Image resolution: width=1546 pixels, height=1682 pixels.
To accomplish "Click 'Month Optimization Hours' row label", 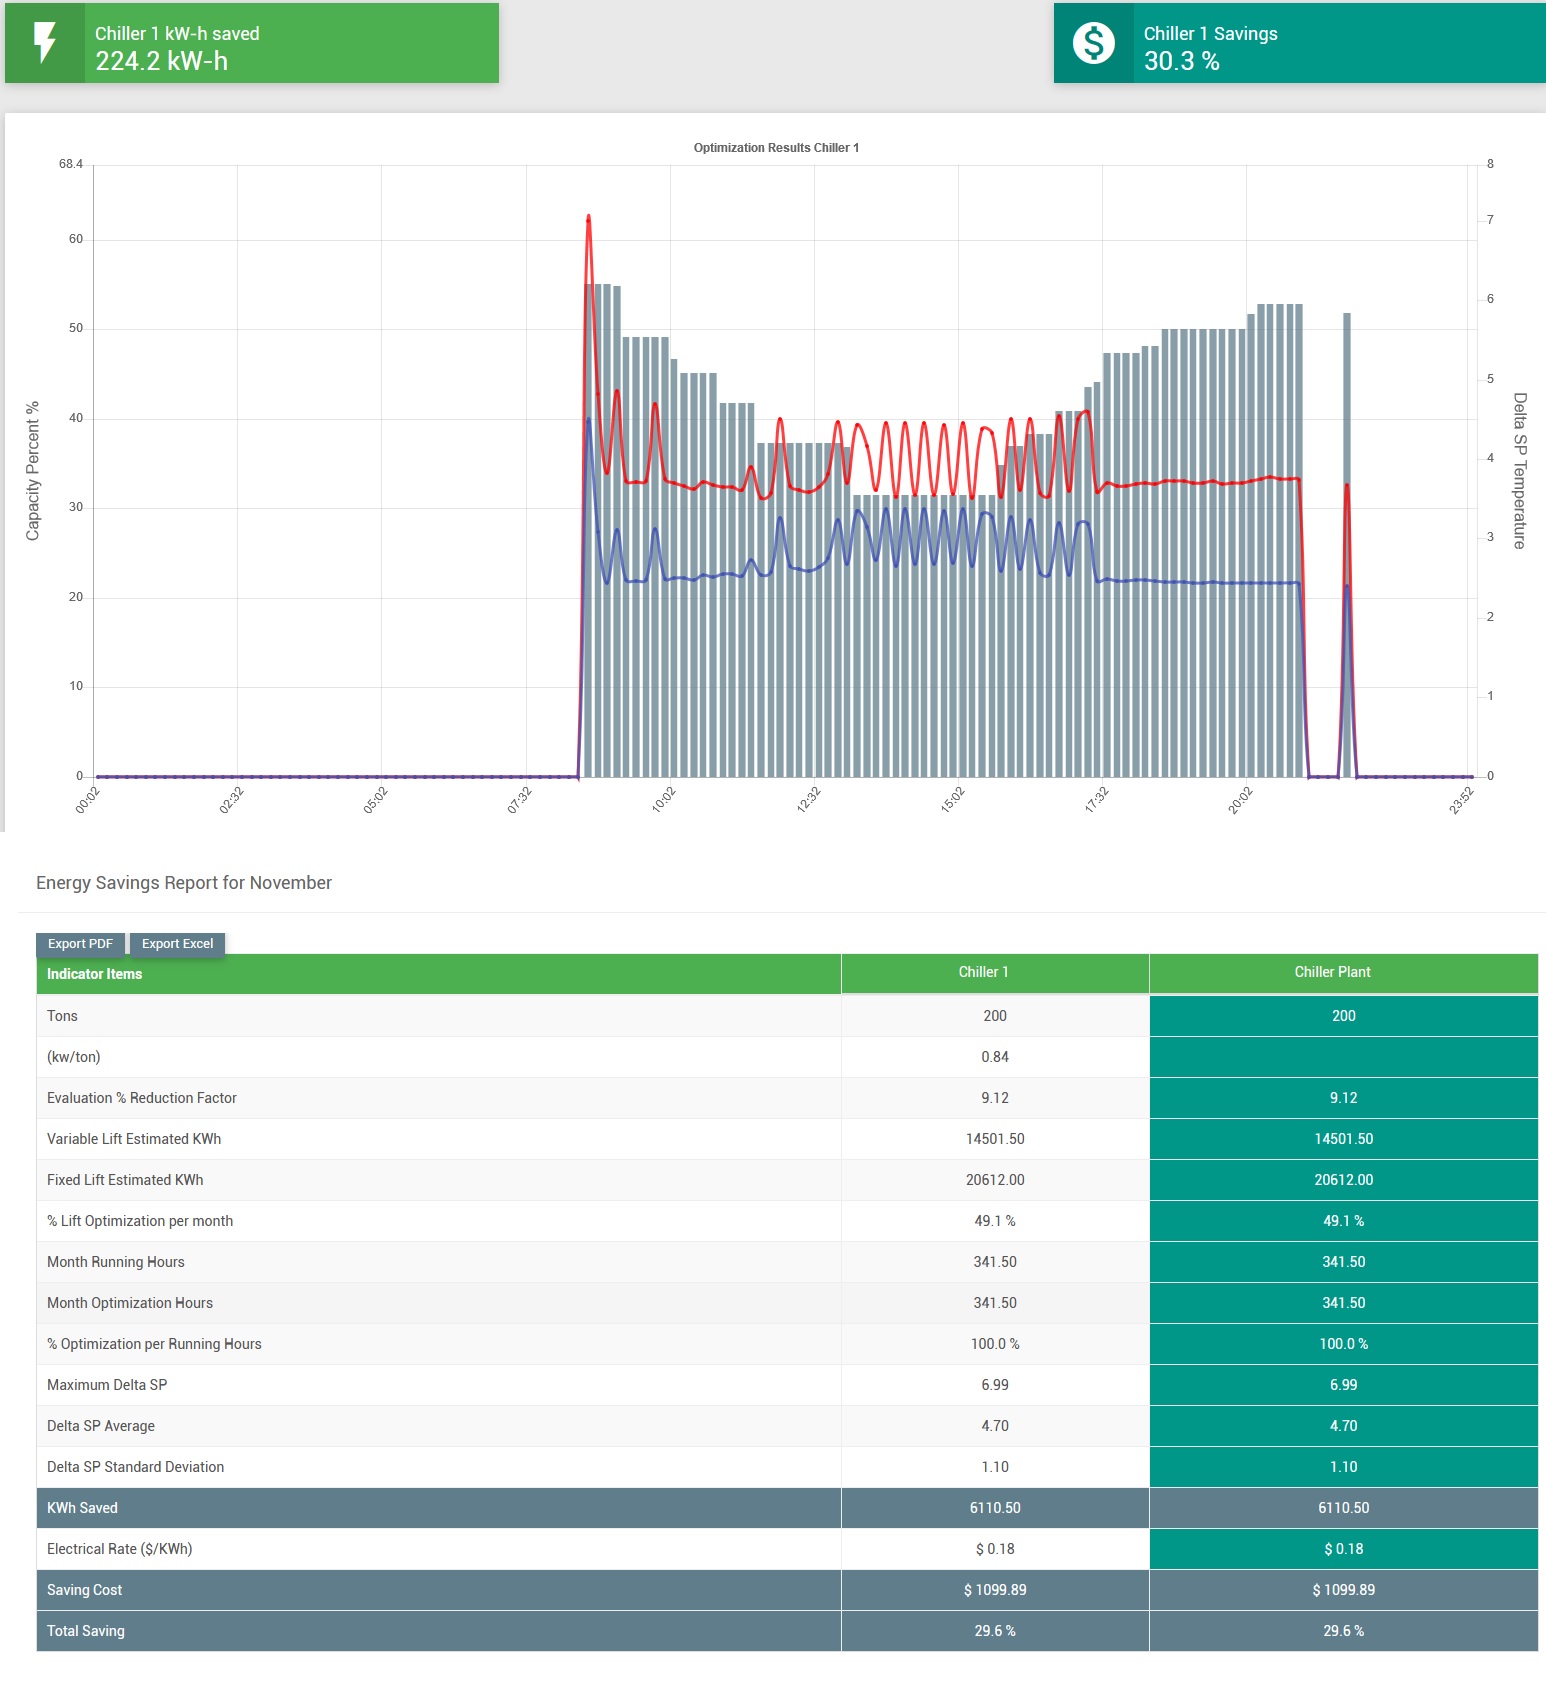I will click(x=130, y=1303).
